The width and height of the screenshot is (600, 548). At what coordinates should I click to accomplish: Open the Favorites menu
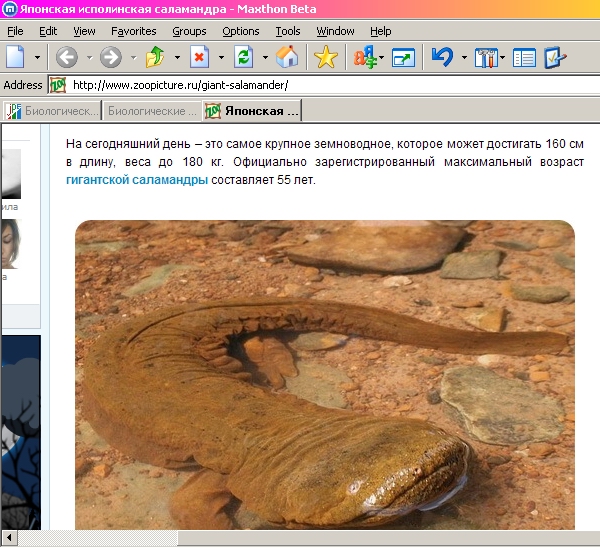133,31
